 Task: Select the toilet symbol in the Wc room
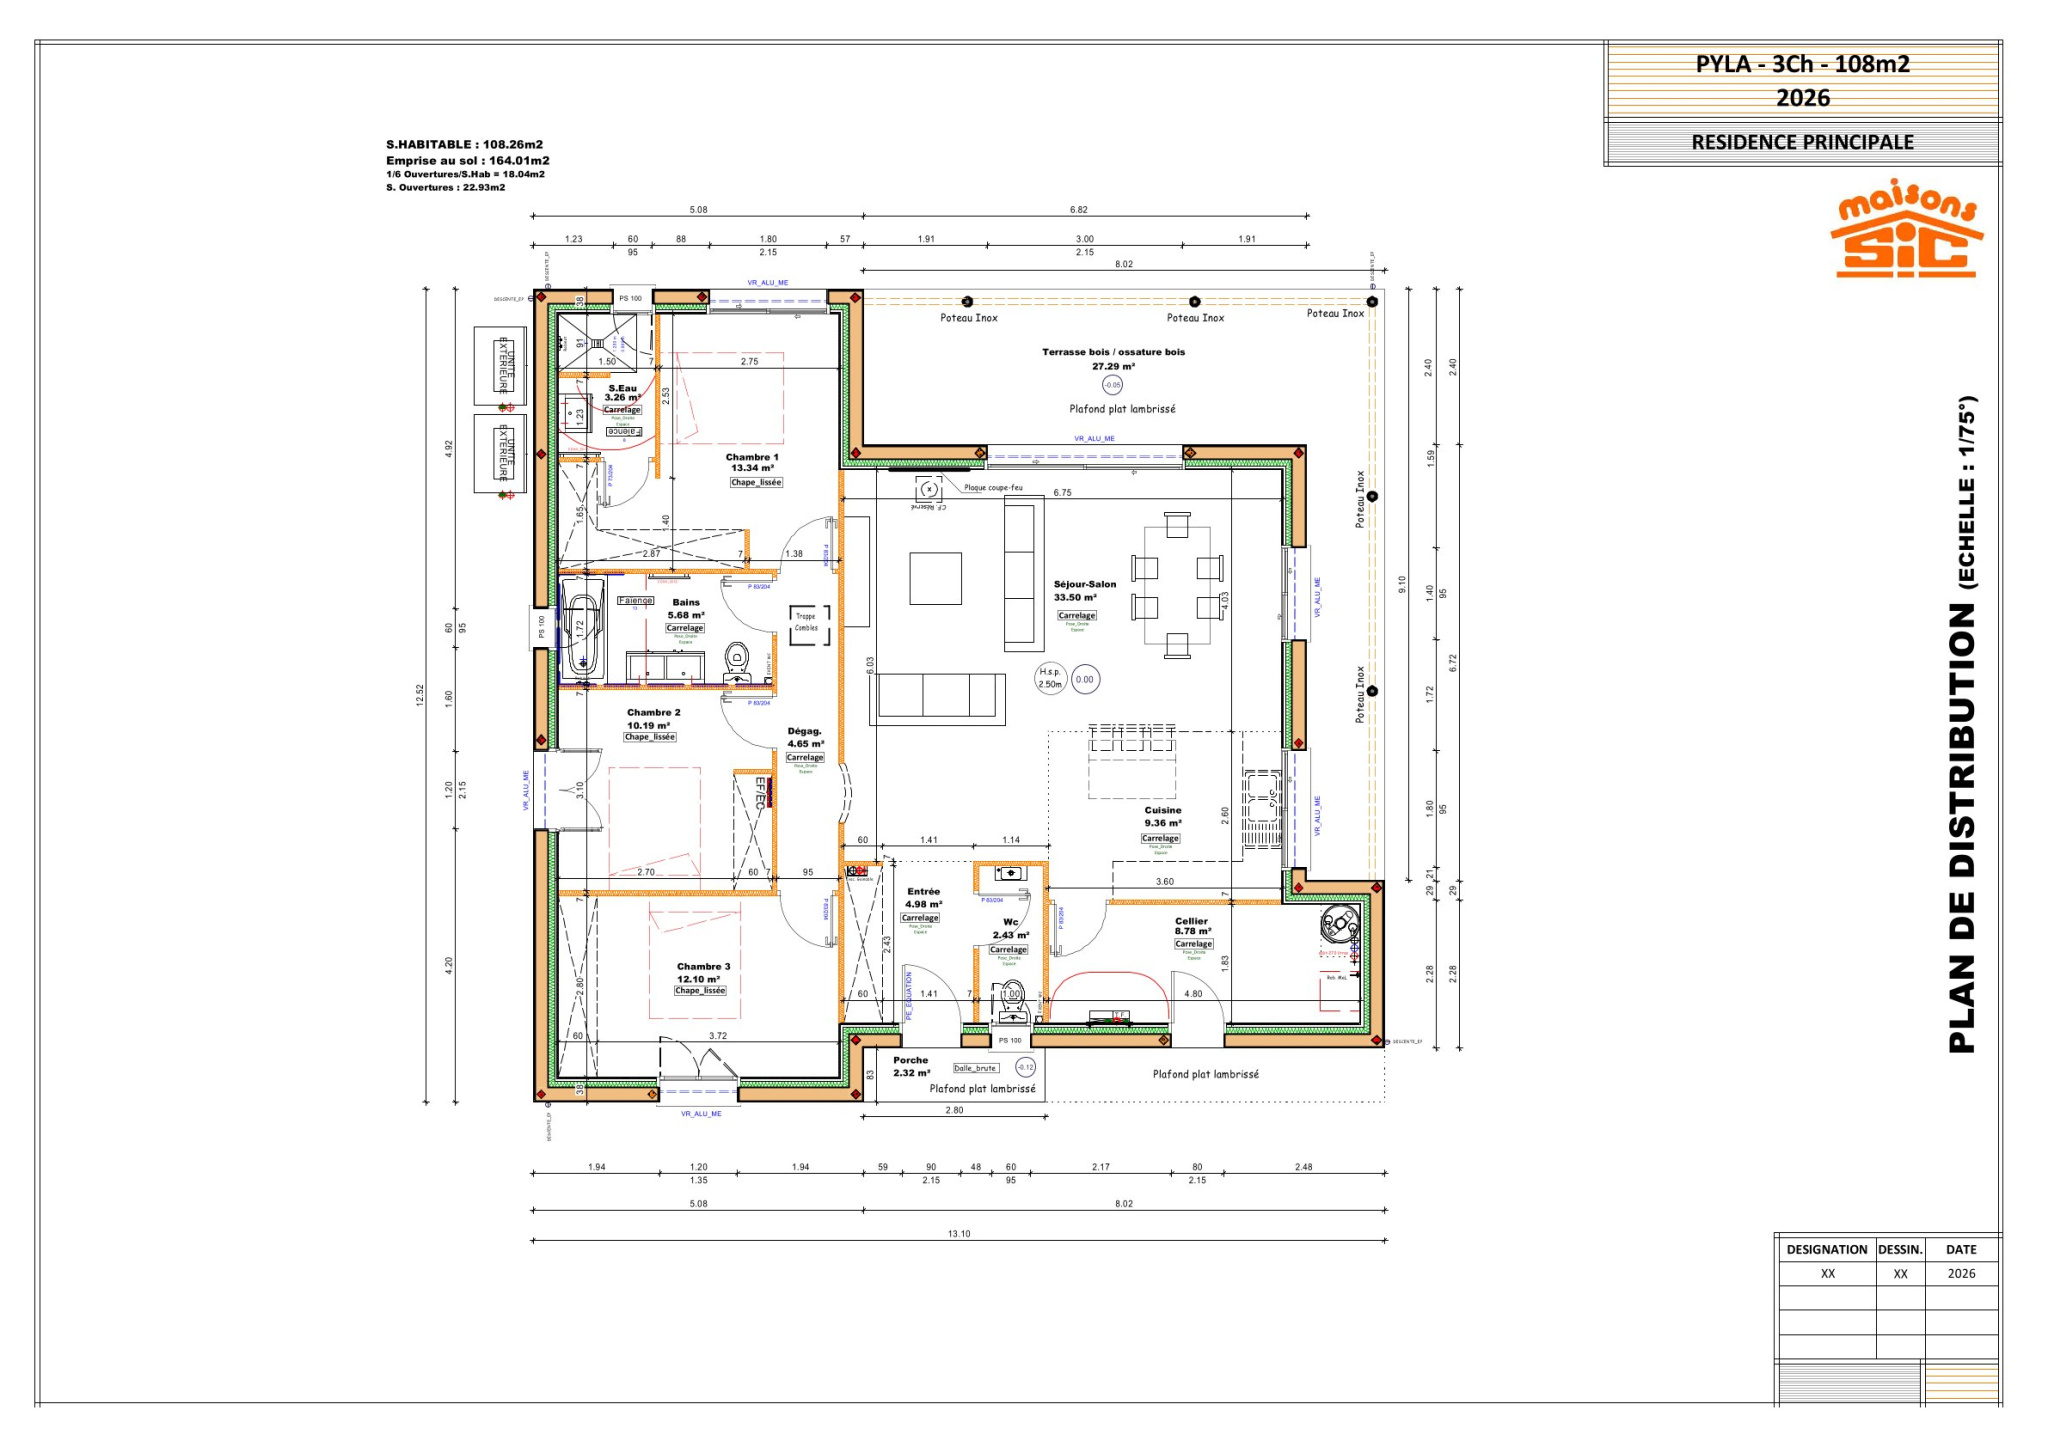[1012, 1001]
